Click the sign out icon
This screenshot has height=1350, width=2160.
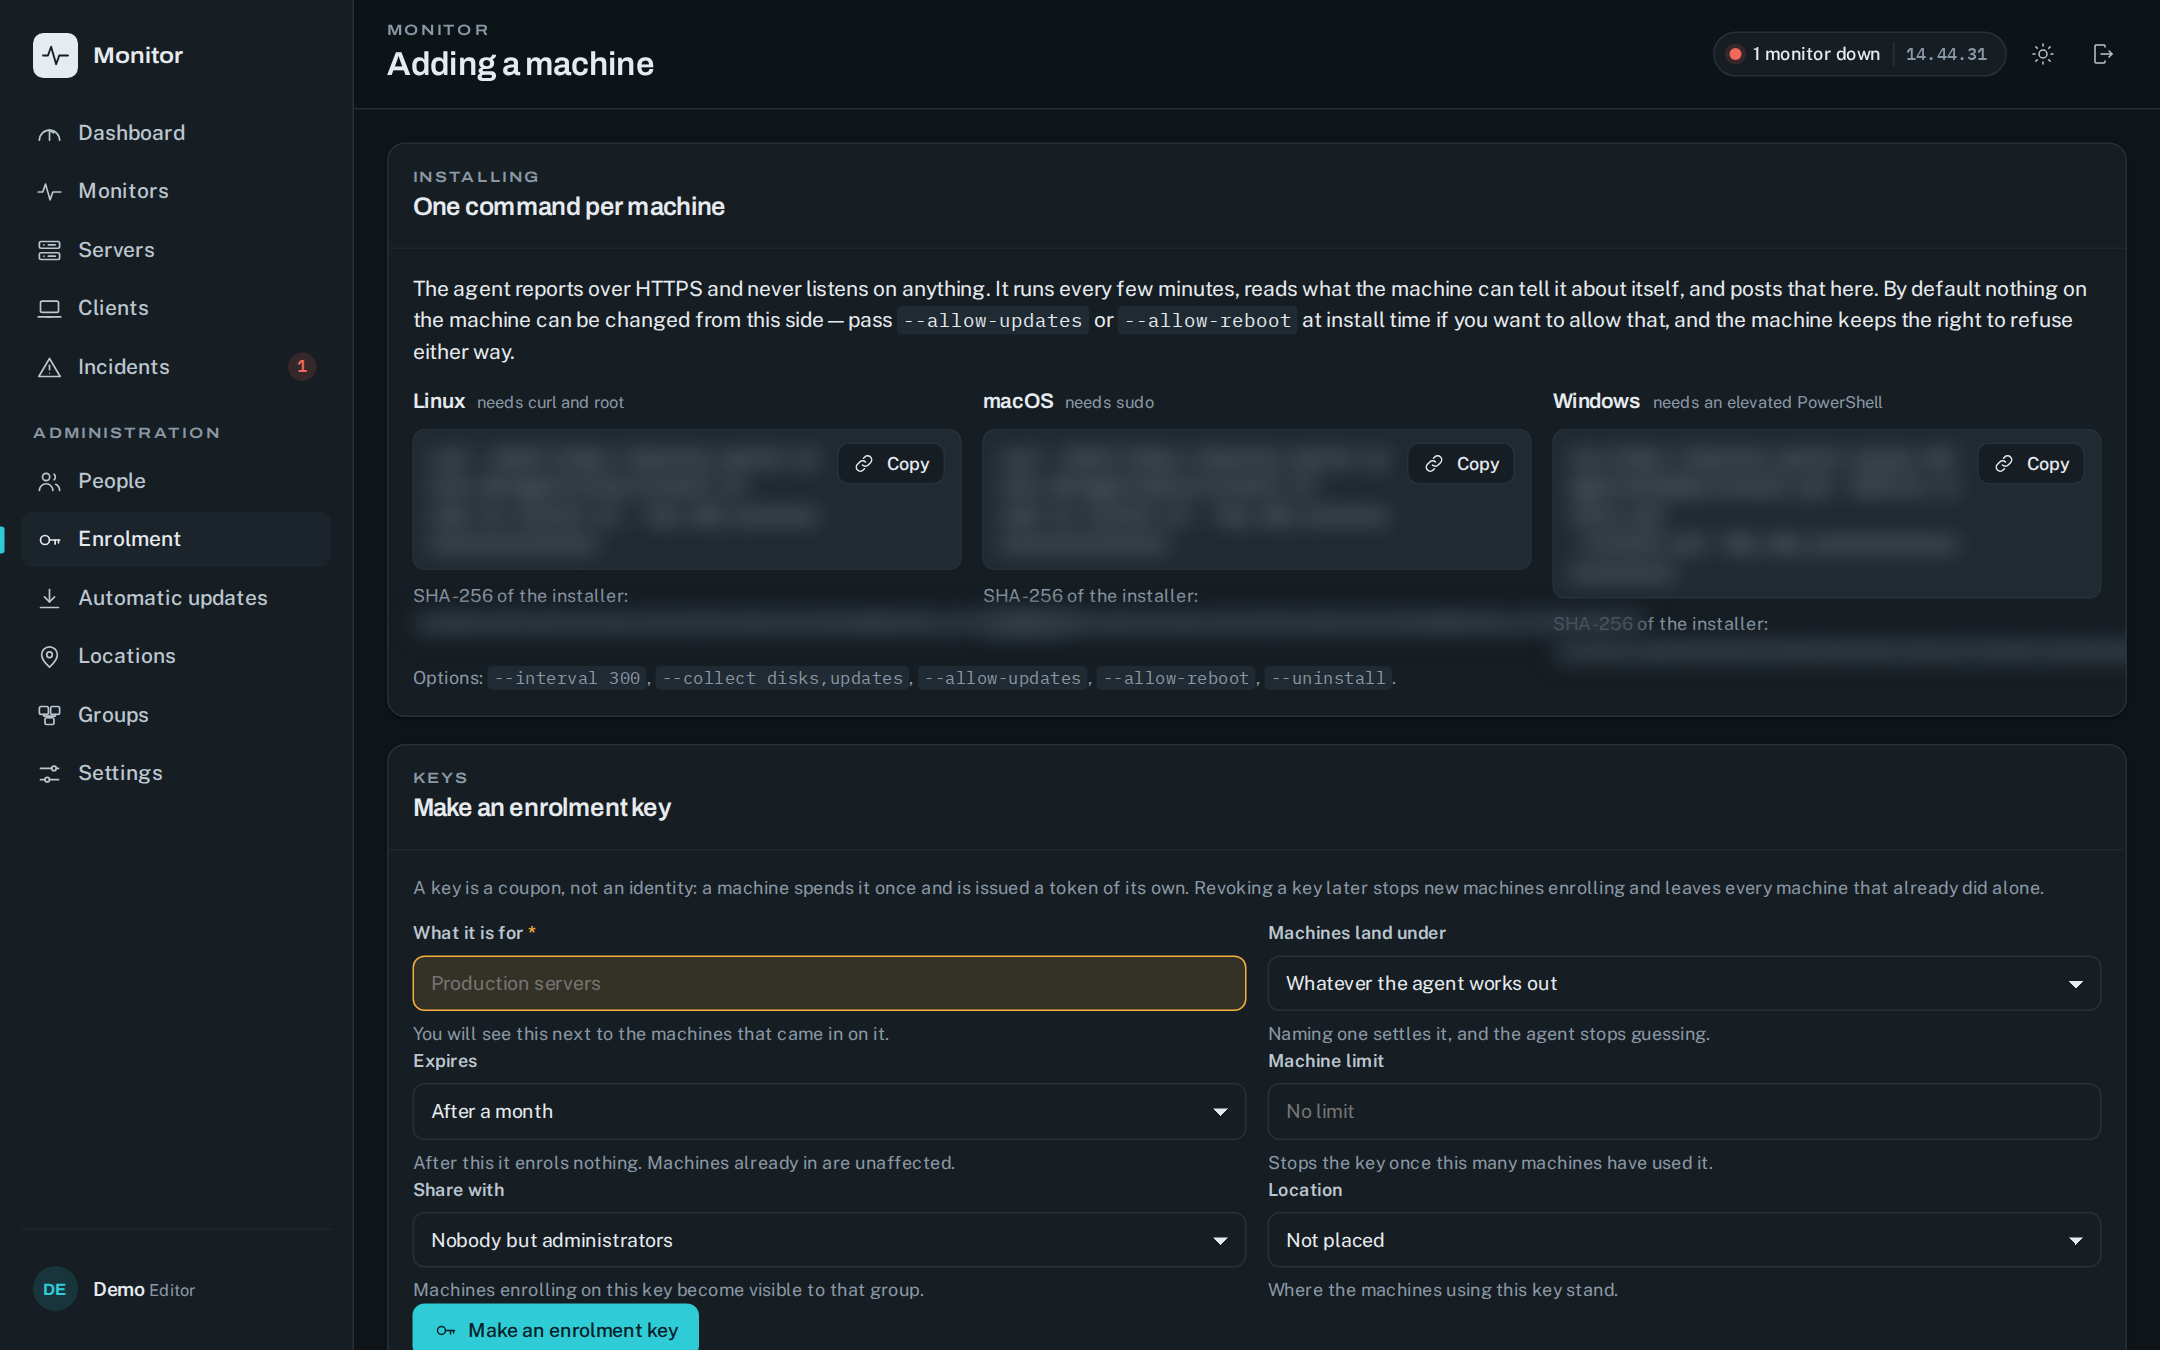(2103, 54)
